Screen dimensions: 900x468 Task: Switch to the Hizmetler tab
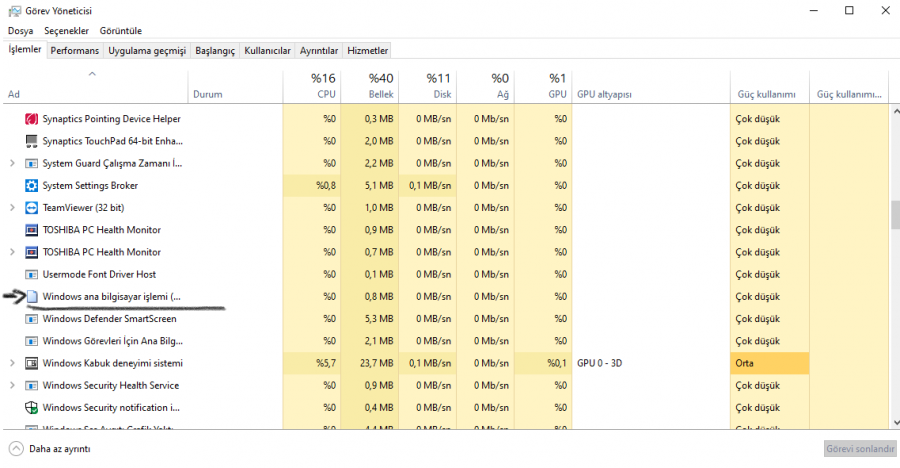click(x=368, y=51)
